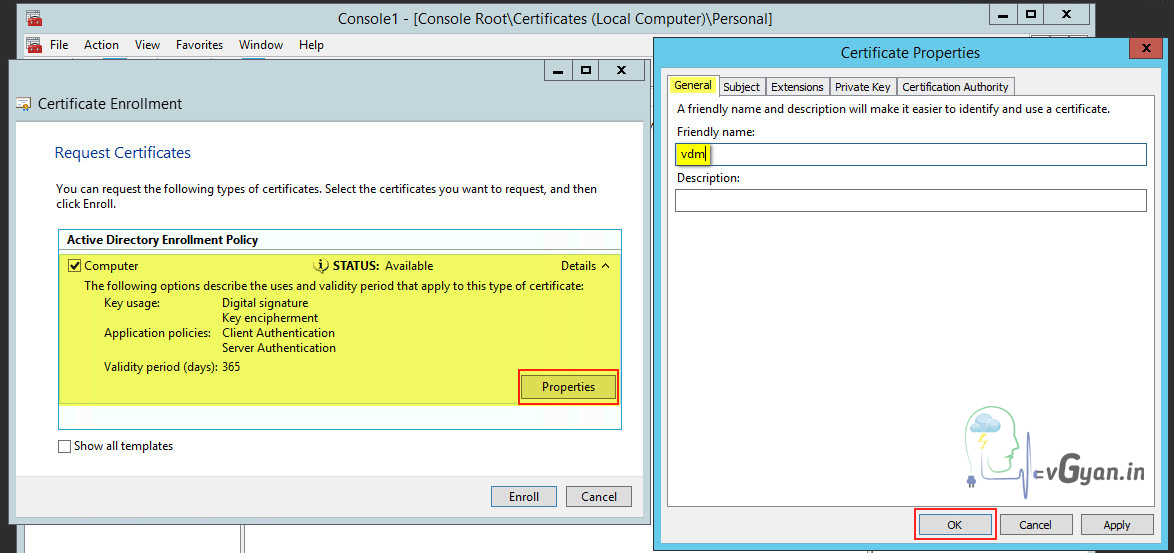
Task: Click the Certificate Enrollment wizard icon
Action: (x=23, y=104)
